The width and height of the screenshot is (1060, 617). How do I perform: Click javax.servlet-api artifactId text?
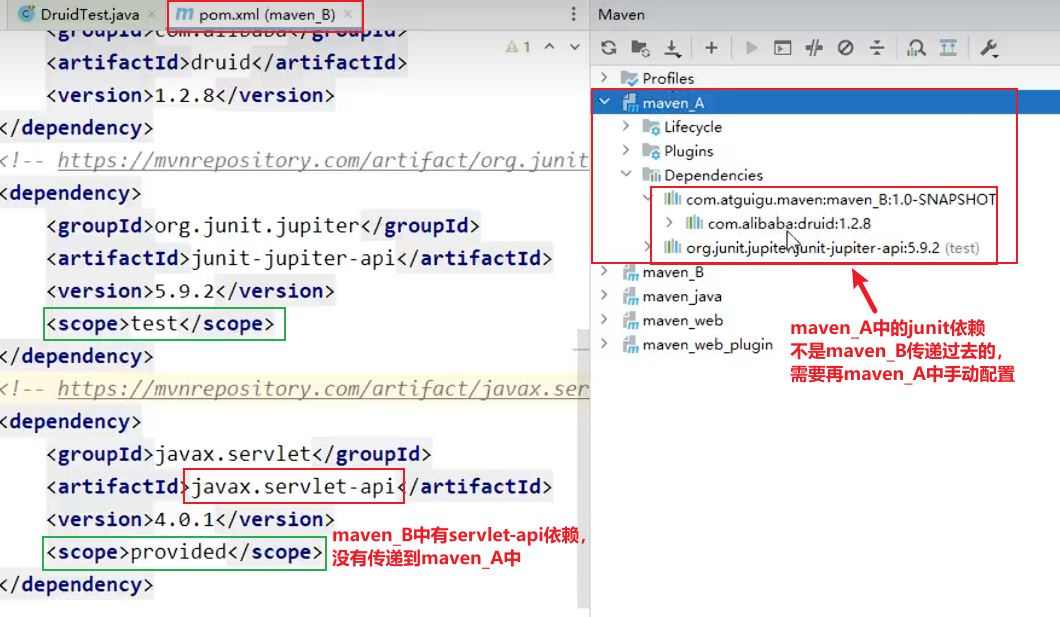tap(293, 487)
